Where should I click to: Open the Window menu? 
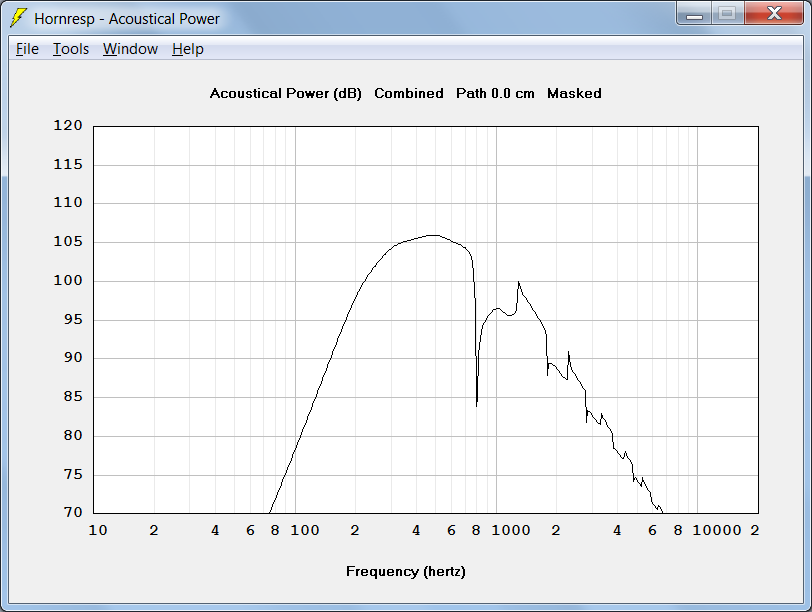click(130, 49)
